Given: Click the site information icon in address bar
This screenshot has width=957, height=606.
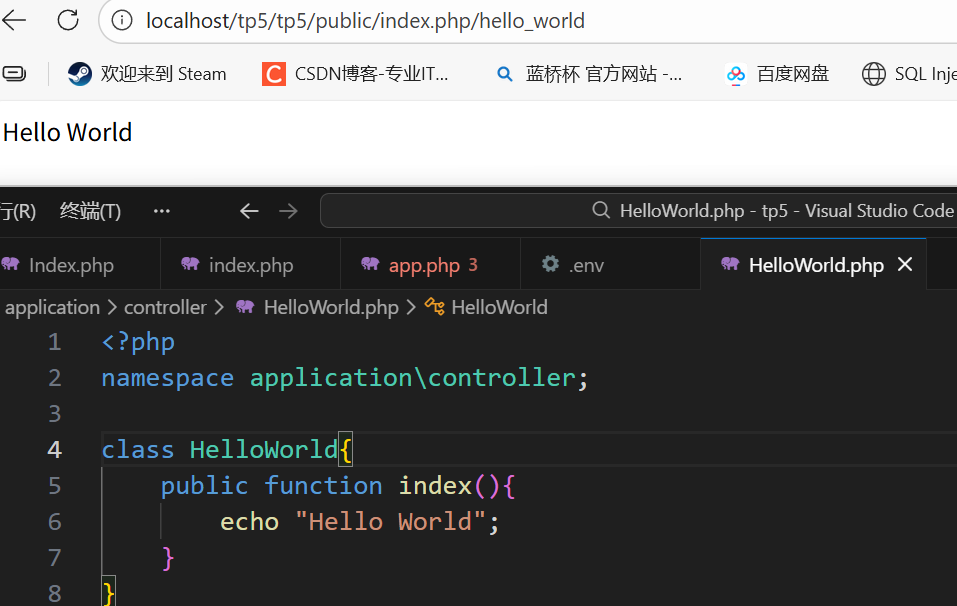Looking at the screenshot, I should (121, 20).
